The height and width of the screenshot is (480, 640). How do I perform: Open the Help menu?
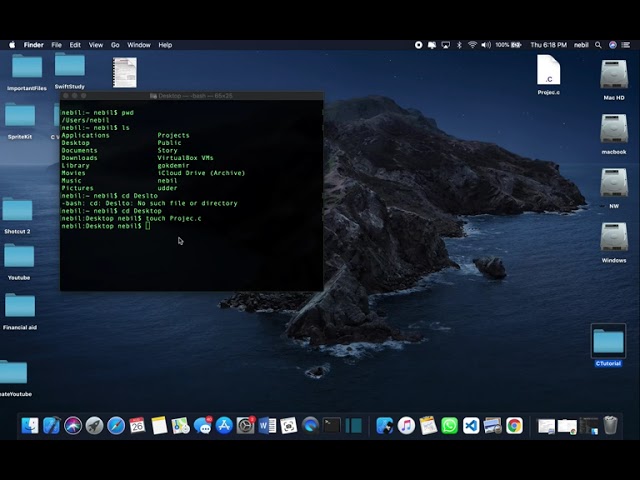(165, 45)
